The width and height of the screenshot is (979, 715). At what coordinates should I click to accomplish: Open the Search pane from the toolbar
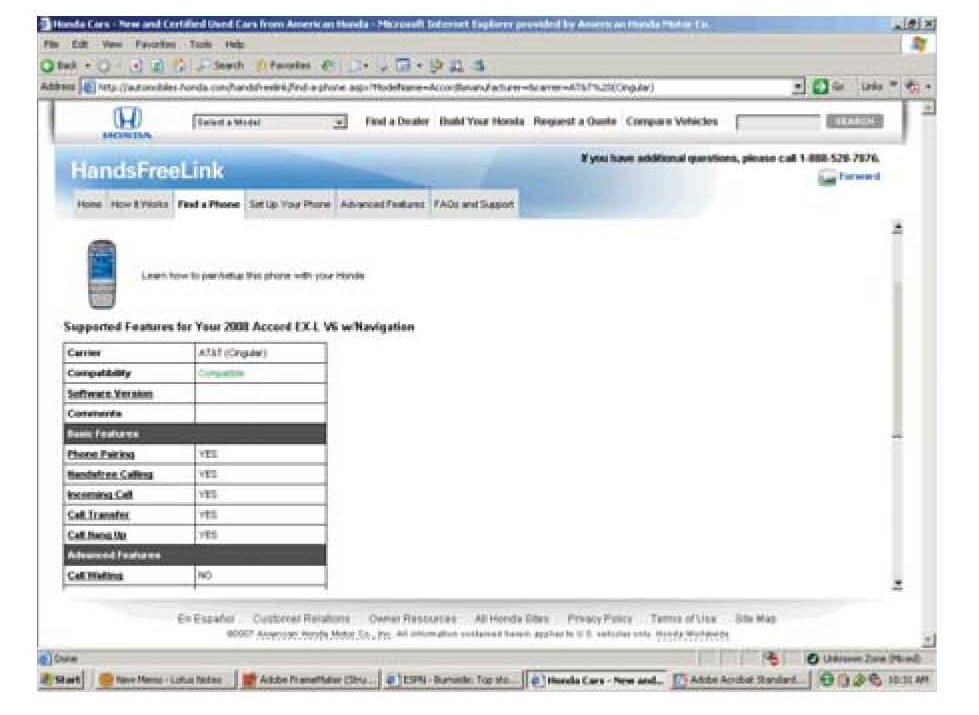click(222, 65)
